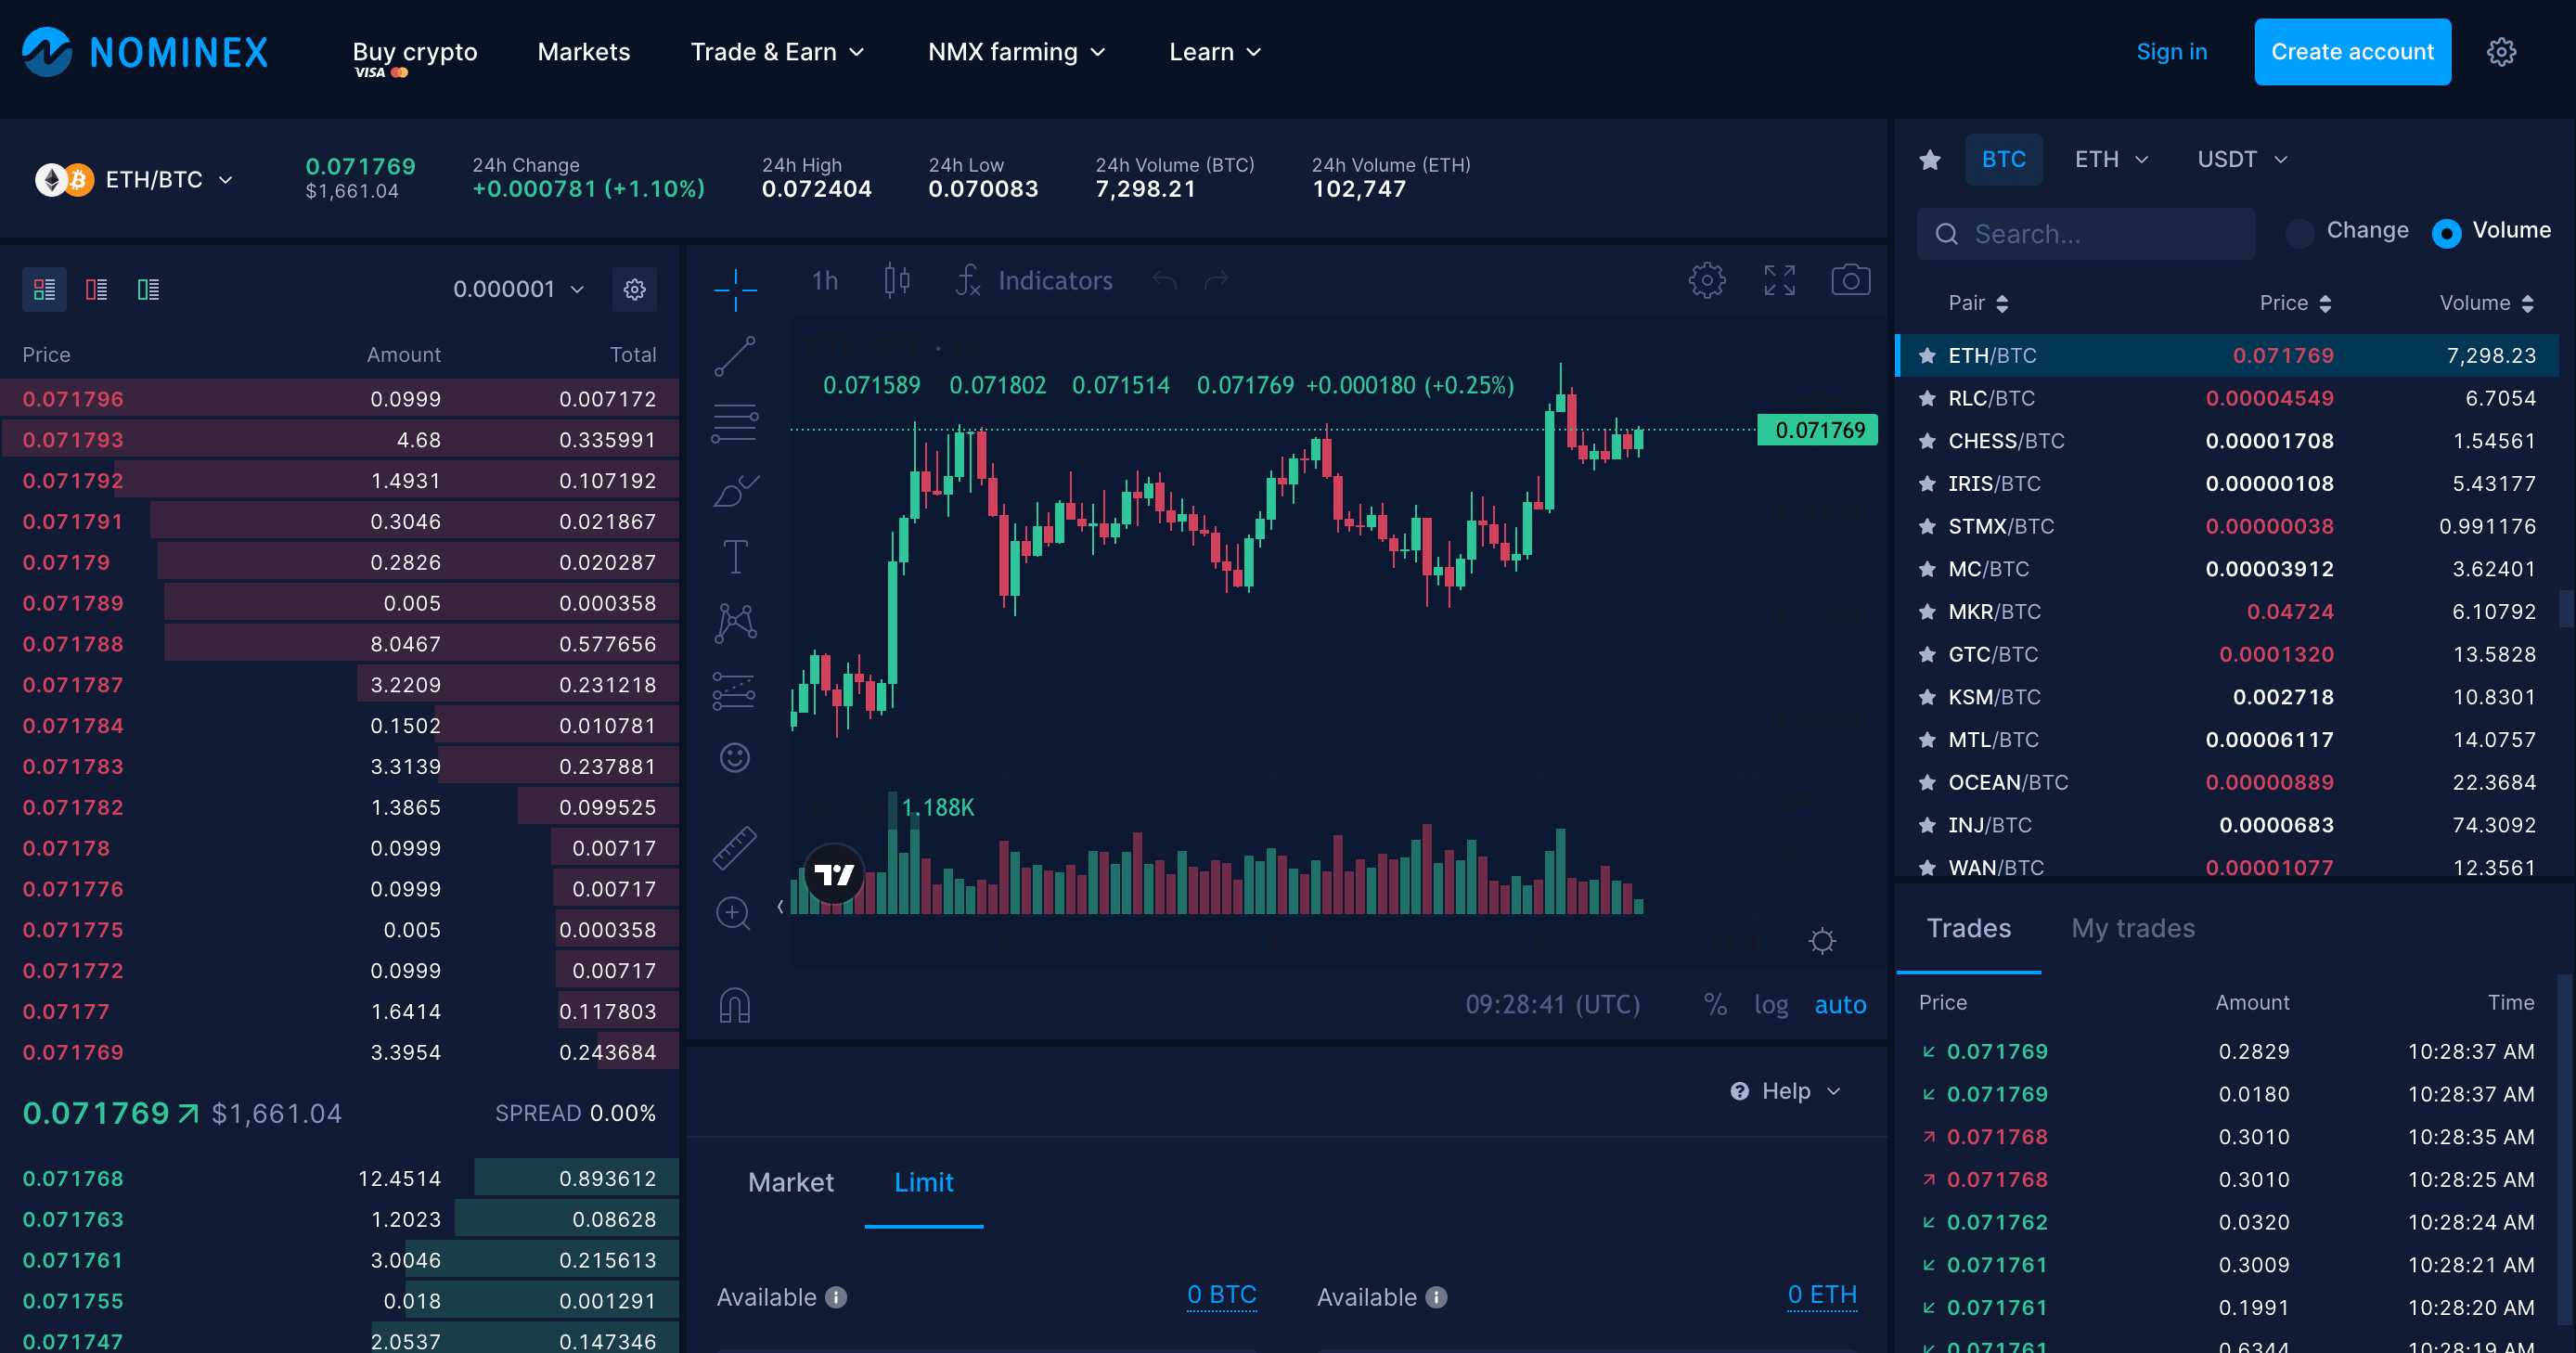Open order book settings gear

(634, 290)
